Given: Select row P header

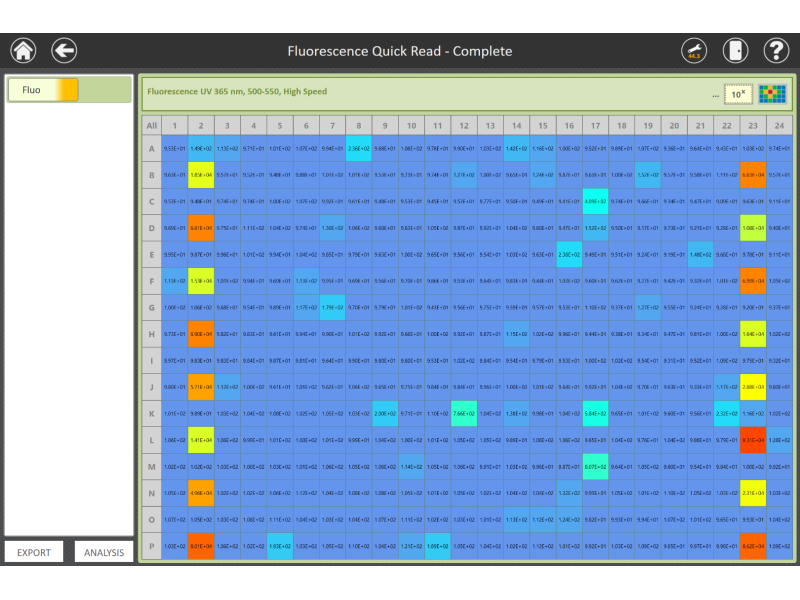Looking at the screenshot, I should pos(151,546).
